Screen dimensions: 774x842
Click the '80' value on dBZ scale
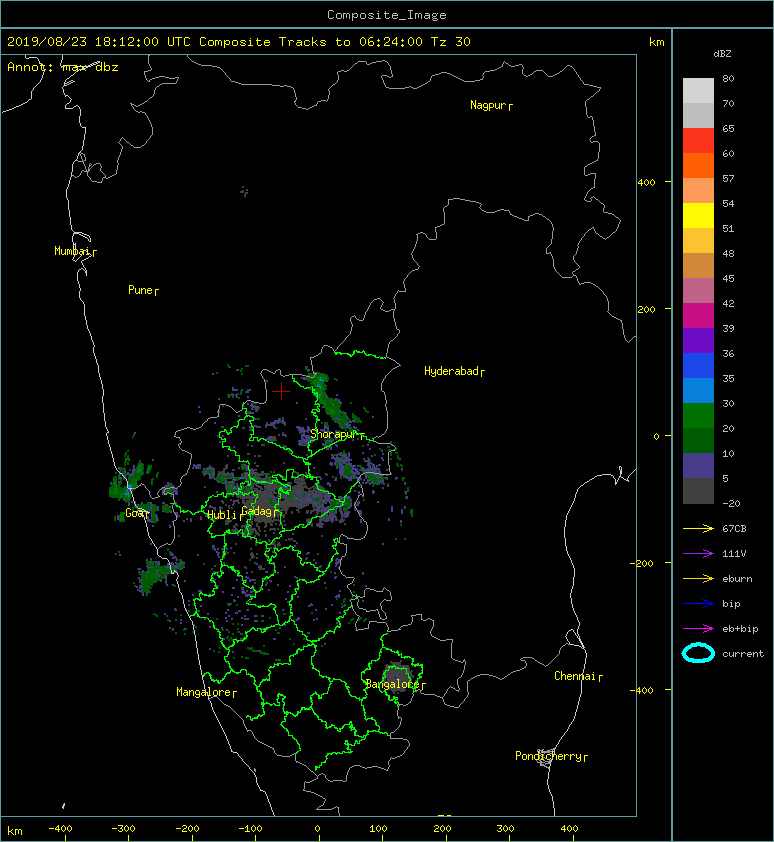tap(728, 78)
